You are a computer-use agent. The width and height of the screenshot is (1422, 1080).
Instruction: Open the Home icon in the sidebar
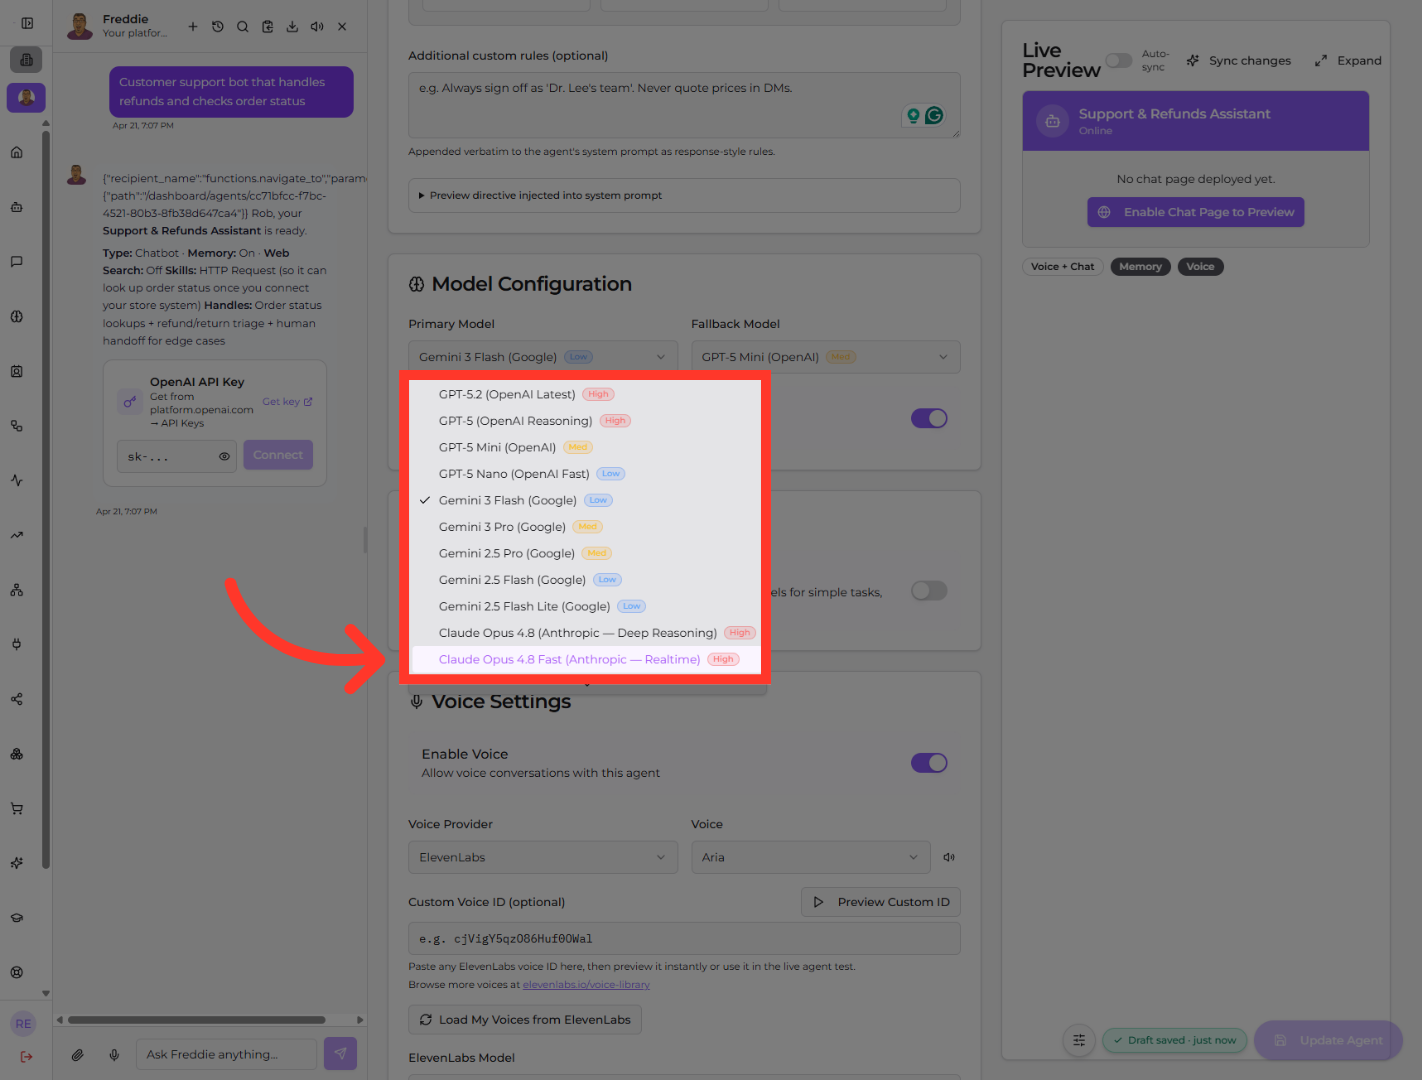(x=17, y=152)
